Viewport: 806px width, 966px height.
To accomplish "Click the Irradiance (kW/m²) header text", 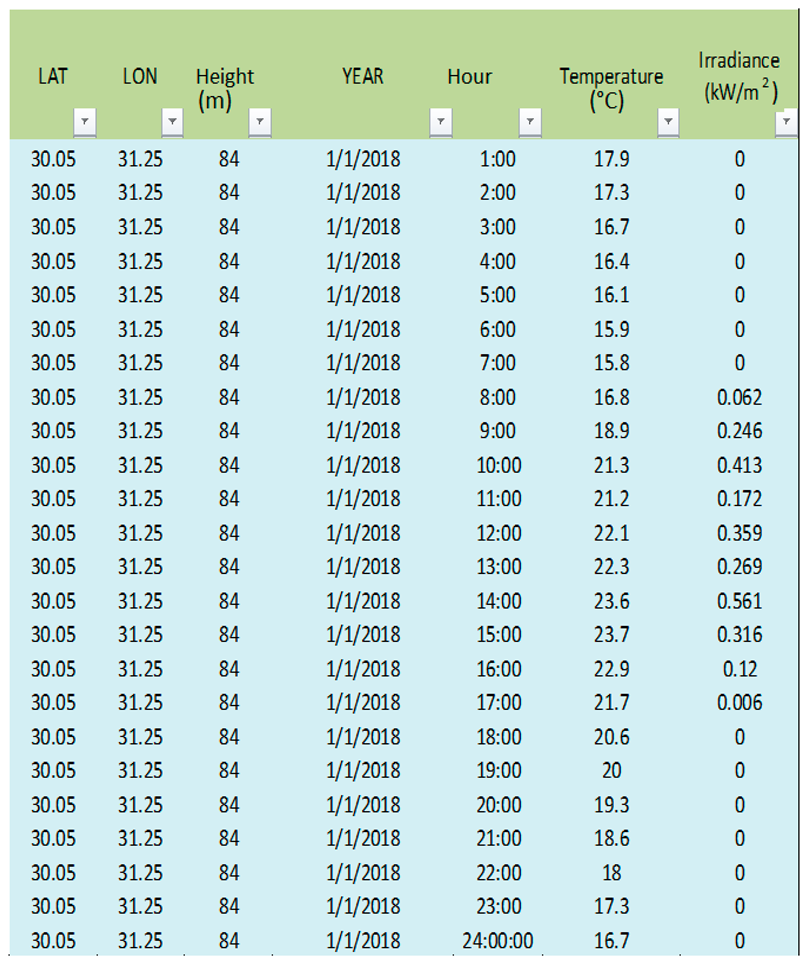I will (739, 77).
